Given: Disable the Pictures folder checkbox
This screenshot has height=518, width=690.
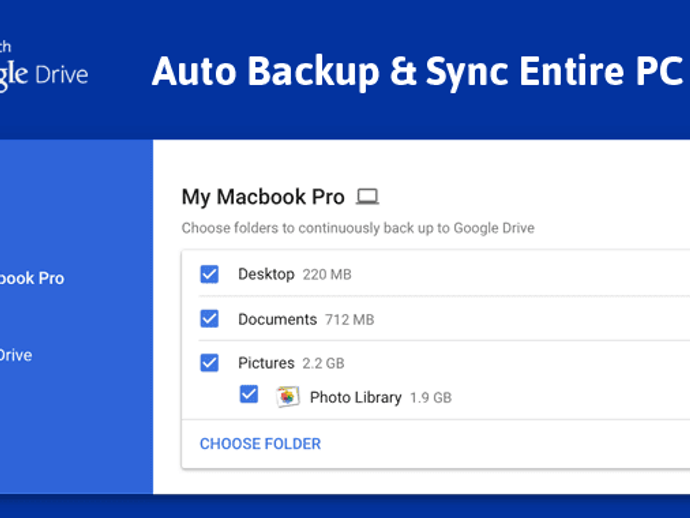Looking at the screenshot, I should (209, 362).
